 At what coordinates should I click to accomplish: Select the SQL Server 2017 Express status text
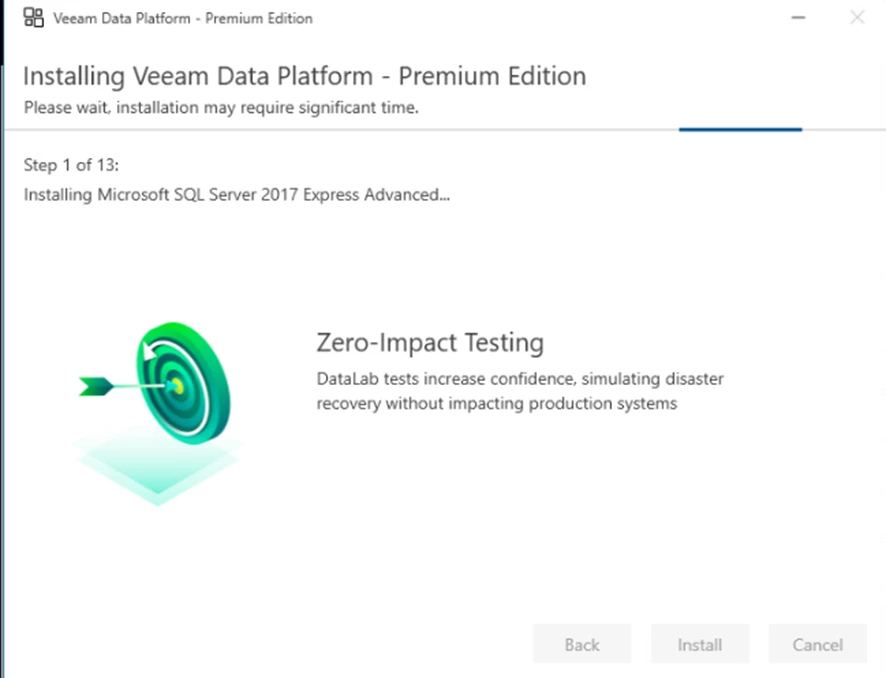pos(236,195)
